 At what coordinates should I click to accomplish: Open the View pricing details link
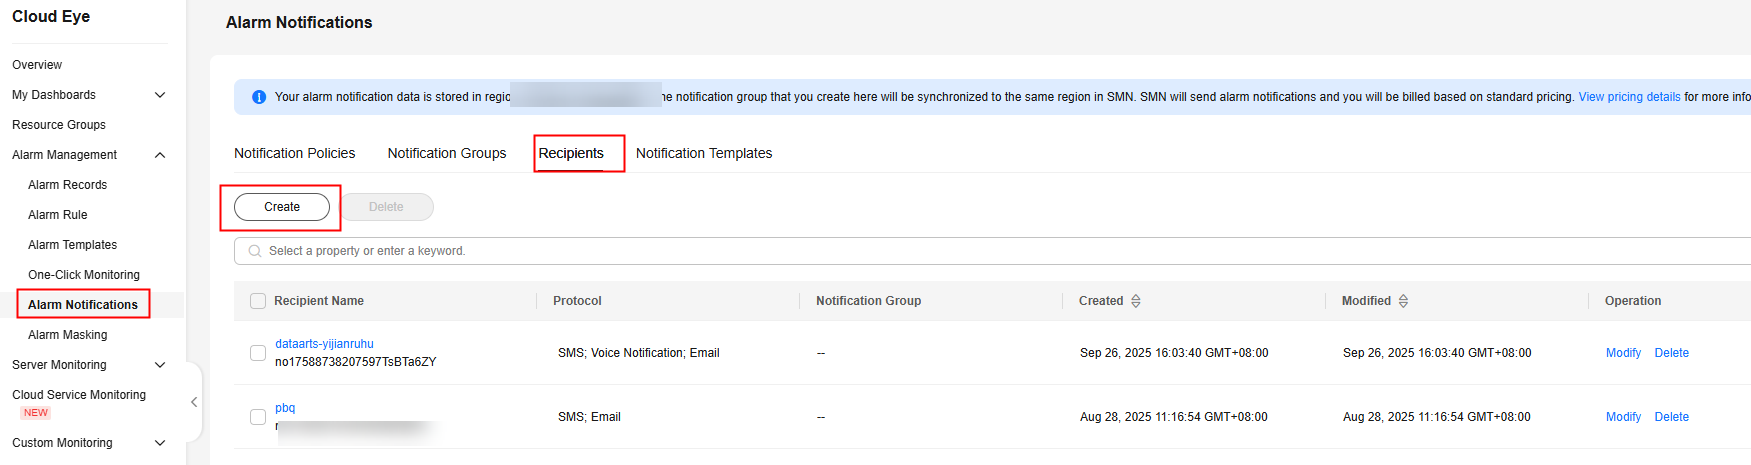point(1629,97)
